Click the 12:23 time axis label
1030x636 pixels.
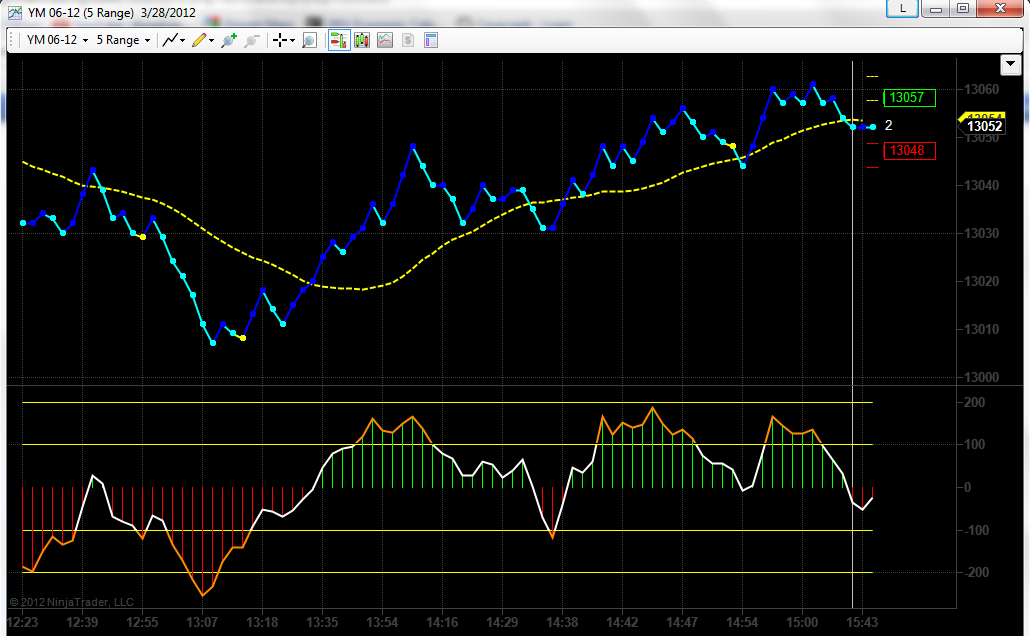(23, 622)
